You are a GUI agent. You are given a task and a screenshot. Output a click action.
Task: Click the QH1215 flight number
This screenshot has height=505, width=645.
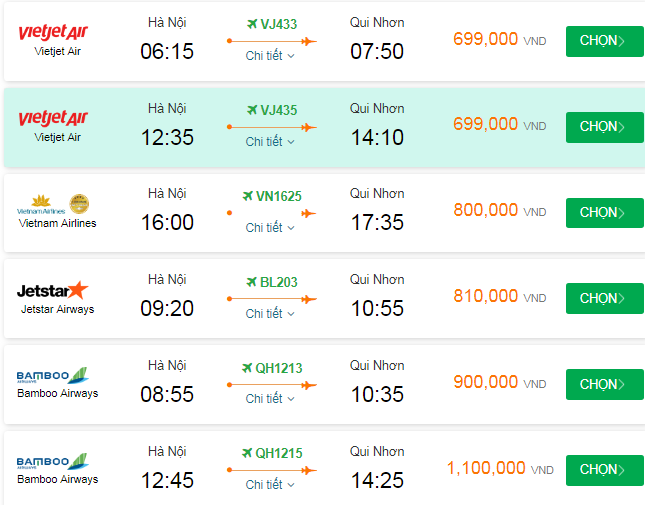(278, 453)
